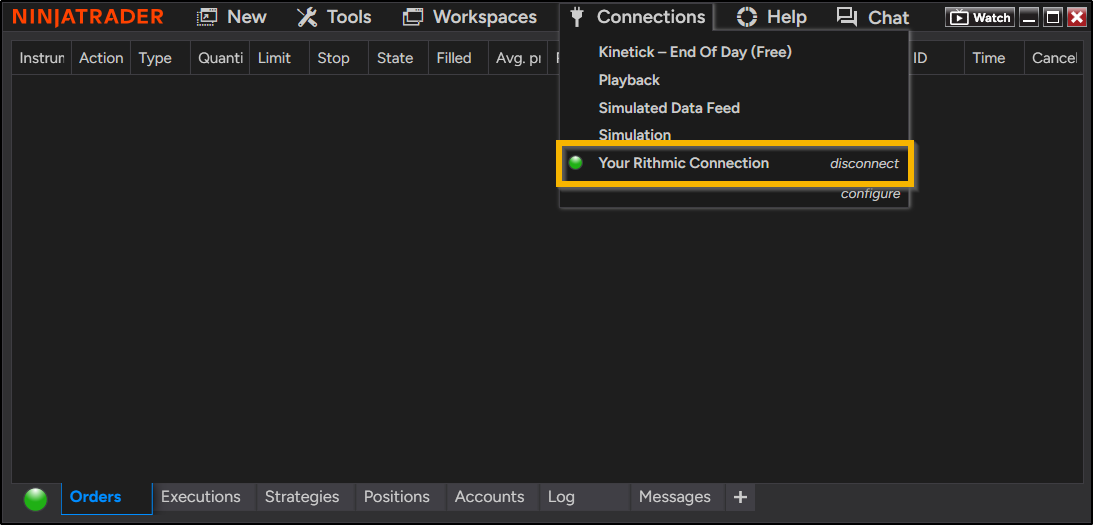
Task: Open the Chat menu
Action: (x=873, y=17)
